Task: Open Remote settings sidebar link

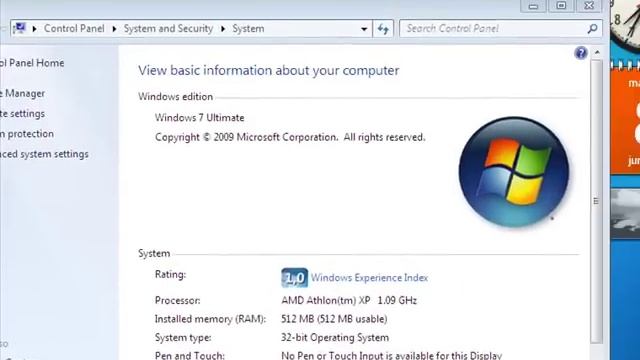Action: click(22, 113)
